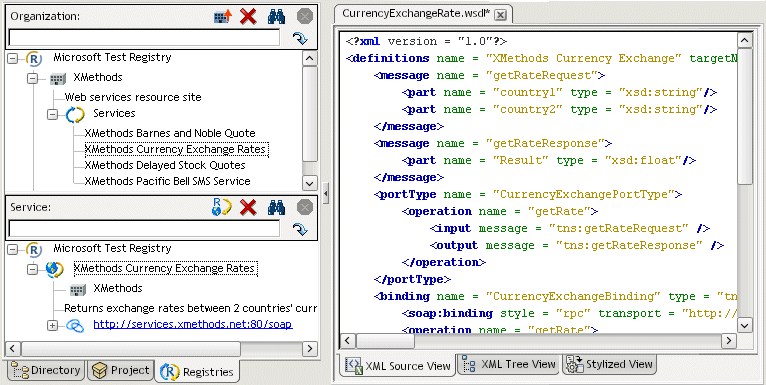
Task: Click the Service panel scroll right arrow
Action: 310,348
